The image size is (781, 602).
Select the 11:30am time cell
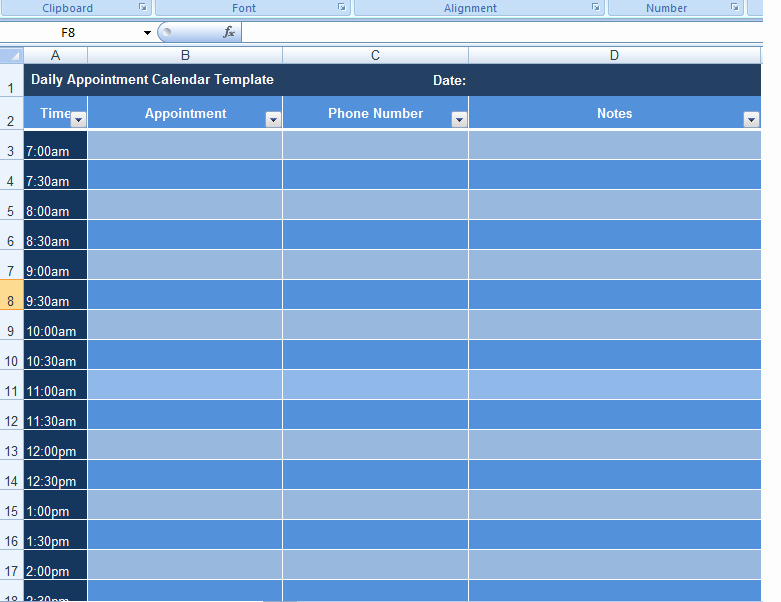pos(56,415)
